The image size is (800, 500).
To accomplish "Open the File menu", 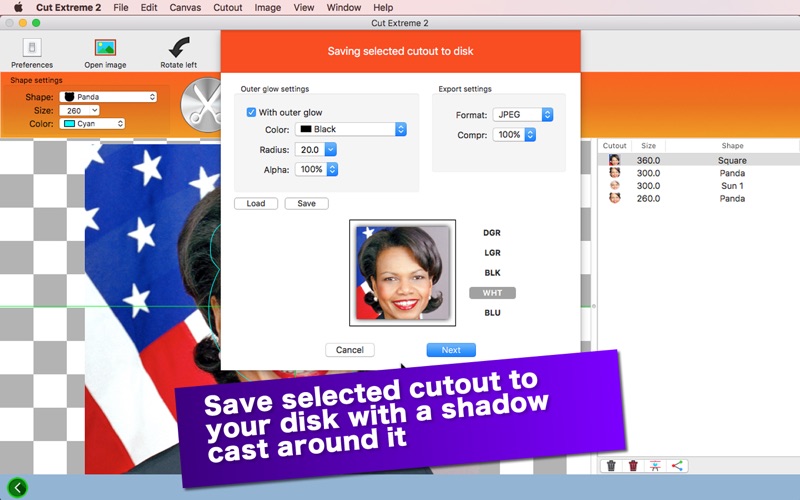I will click(120, 7).
